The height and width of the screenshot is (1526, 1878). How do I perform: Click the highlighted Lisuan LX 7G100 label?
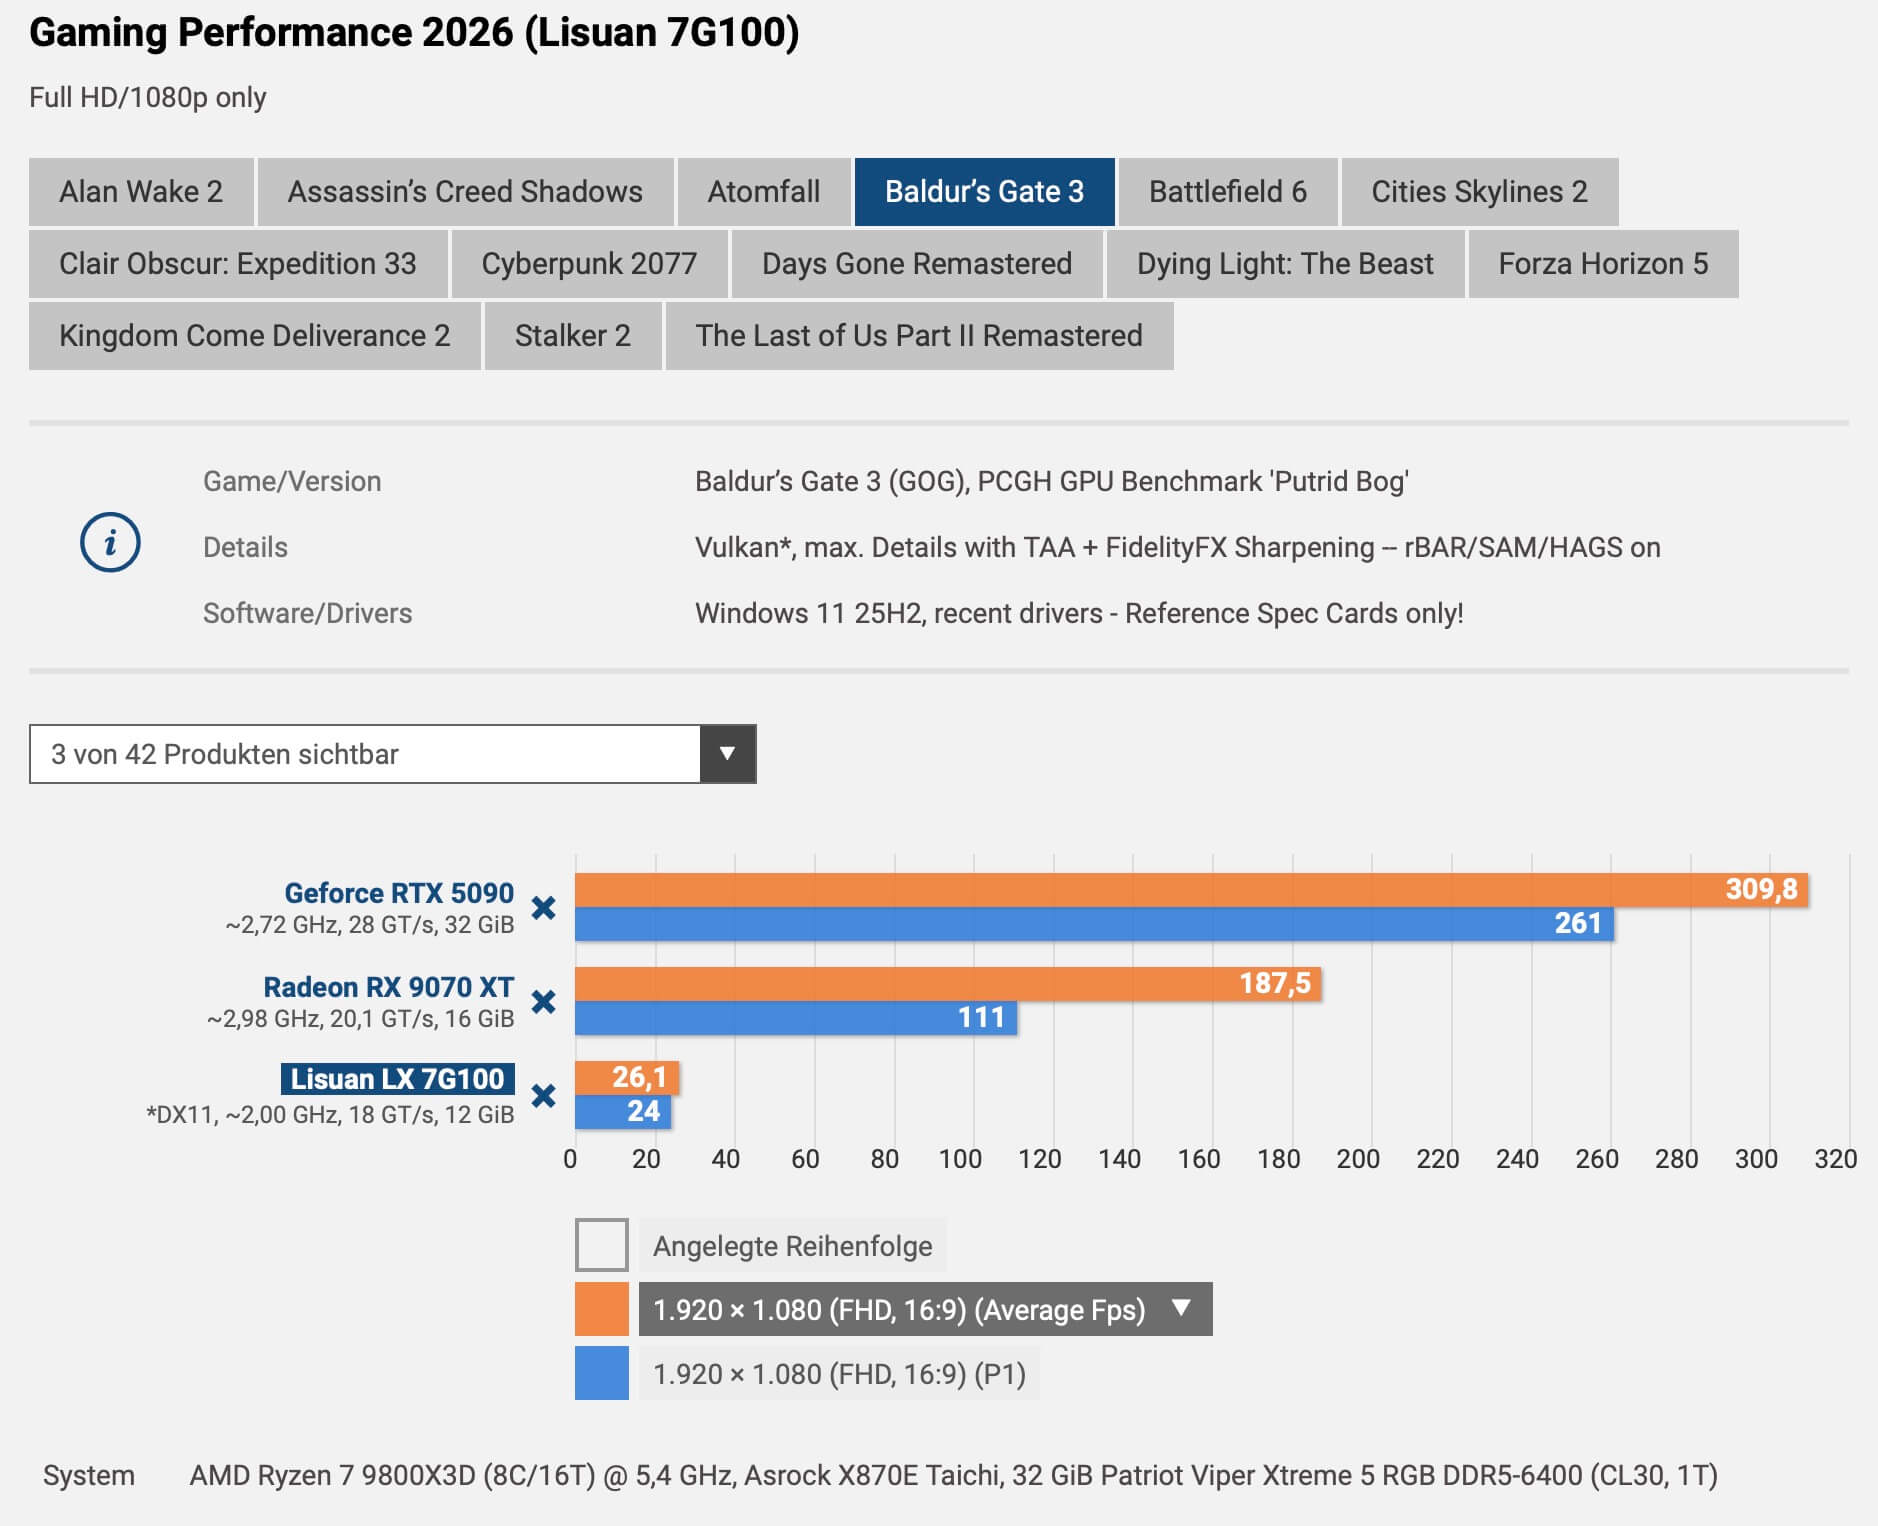[398, 1079]
